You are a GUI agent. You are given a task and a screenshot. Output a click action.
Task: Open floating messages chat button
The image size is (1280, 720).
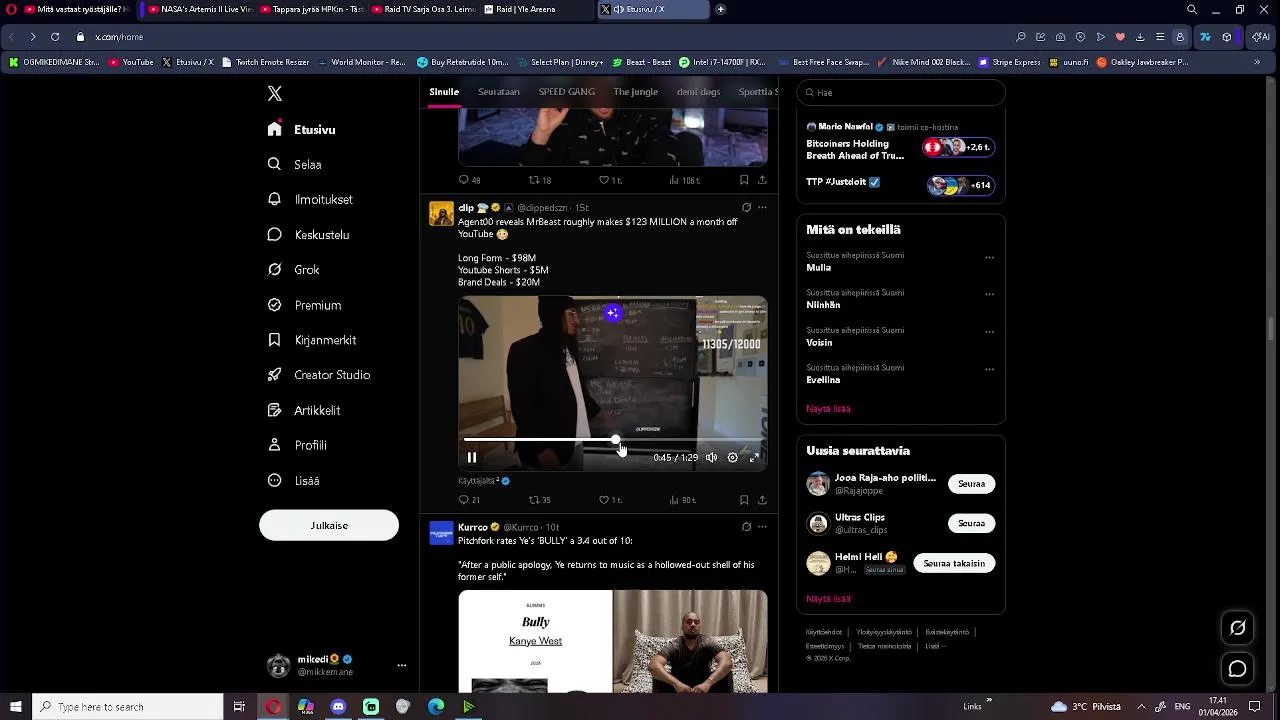(1237, 669)
